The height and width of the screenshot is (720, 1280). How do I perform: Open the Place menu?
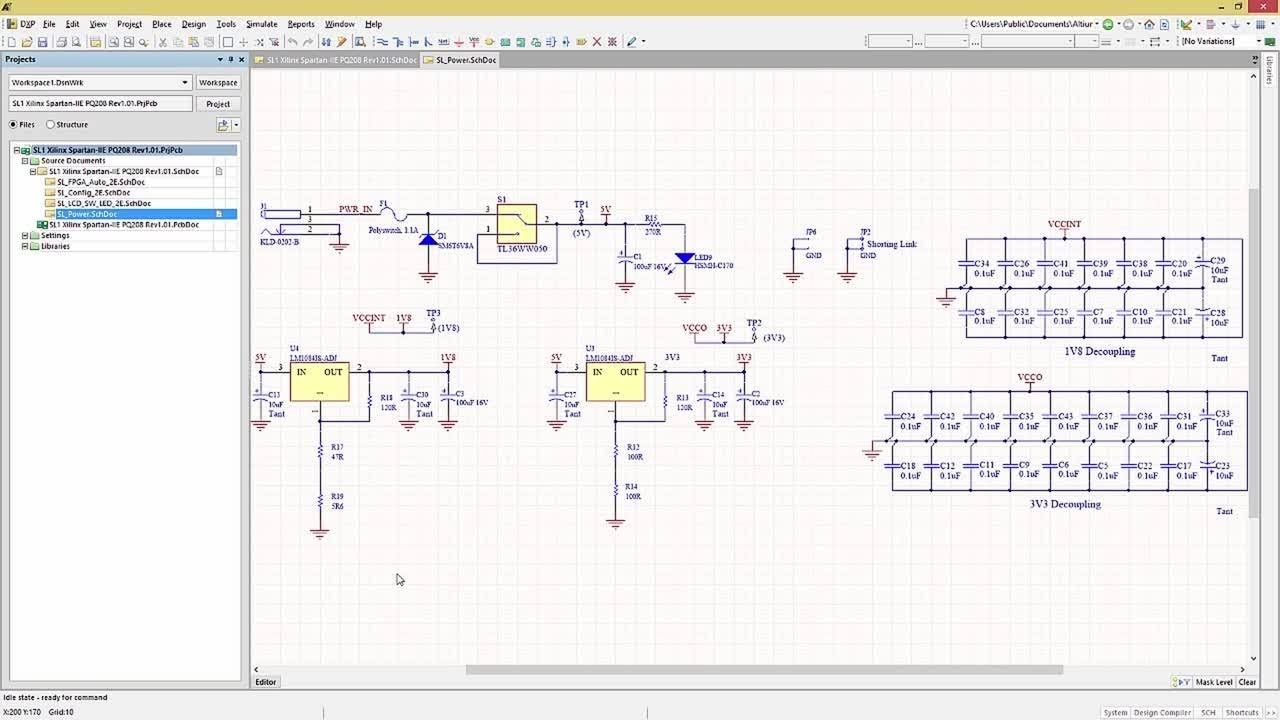click(x=161, y=24)
